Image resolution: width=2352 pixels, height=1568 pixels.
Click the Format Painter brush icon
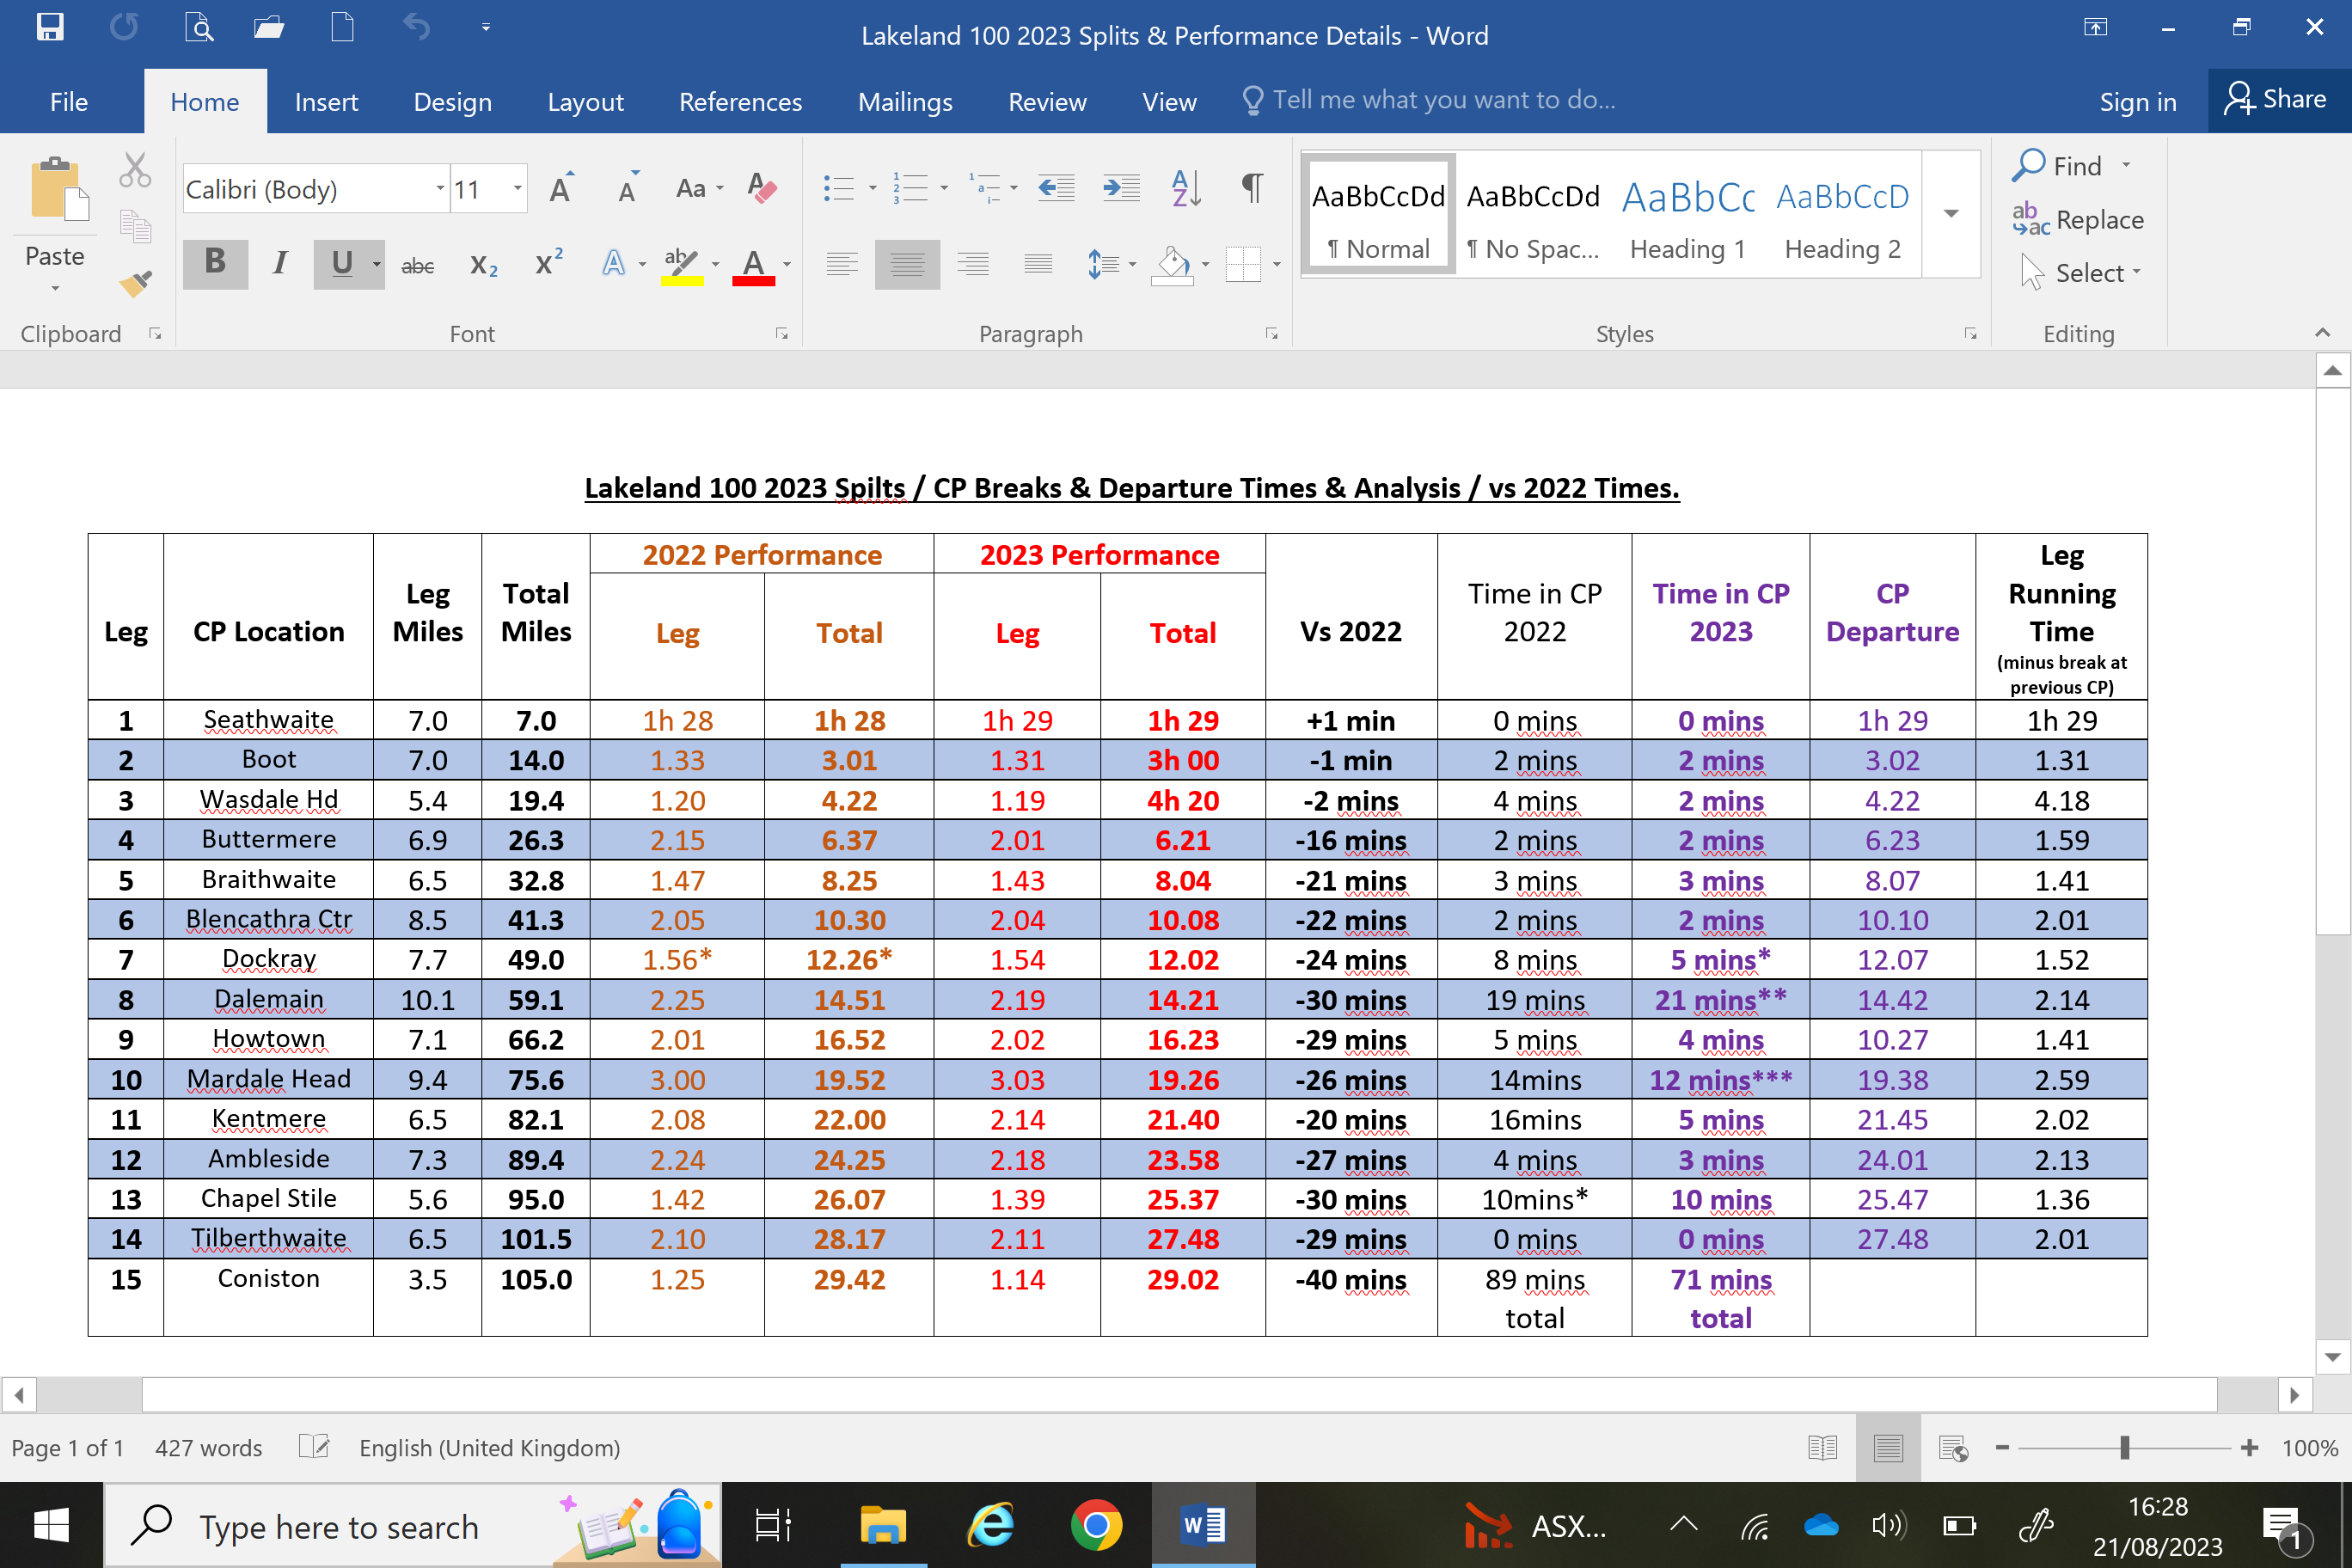(x=135, y=283)
